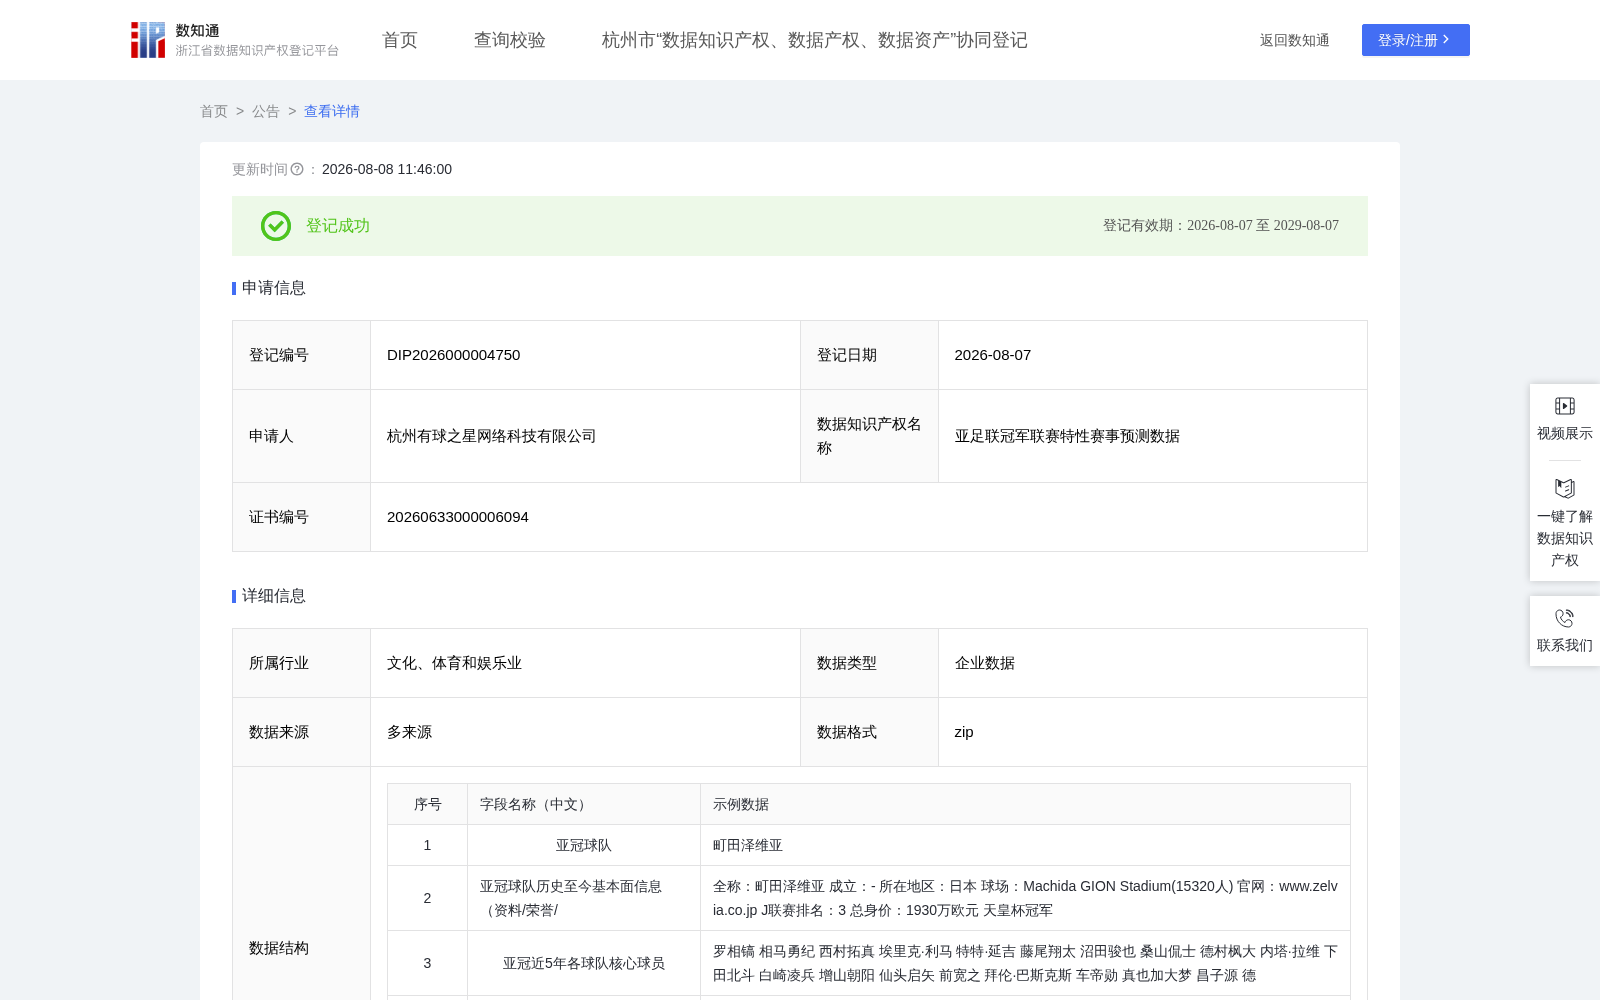Click the player names sample in row 3
This screenshot has width=1600, height=1000.
[x=1025, y=963]
